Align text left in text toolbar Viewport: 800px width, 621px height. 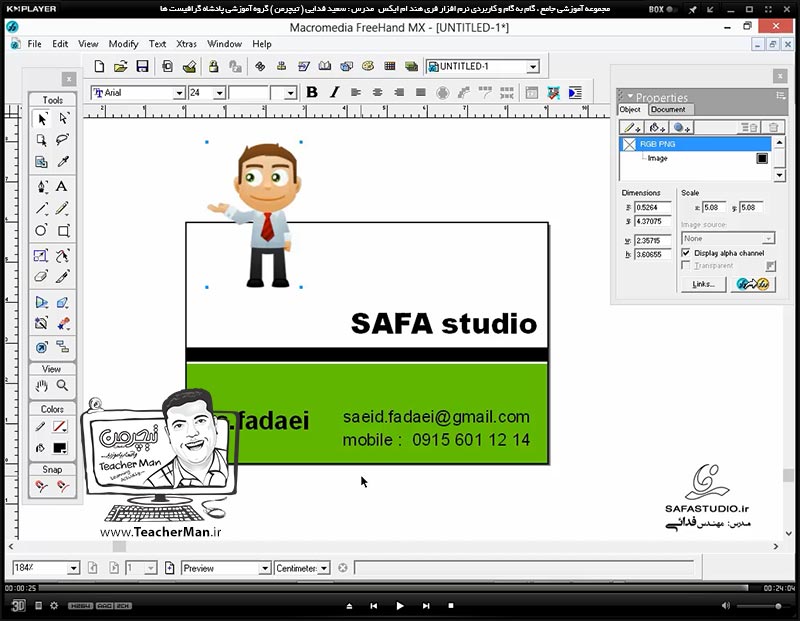(x=356, y=92)
